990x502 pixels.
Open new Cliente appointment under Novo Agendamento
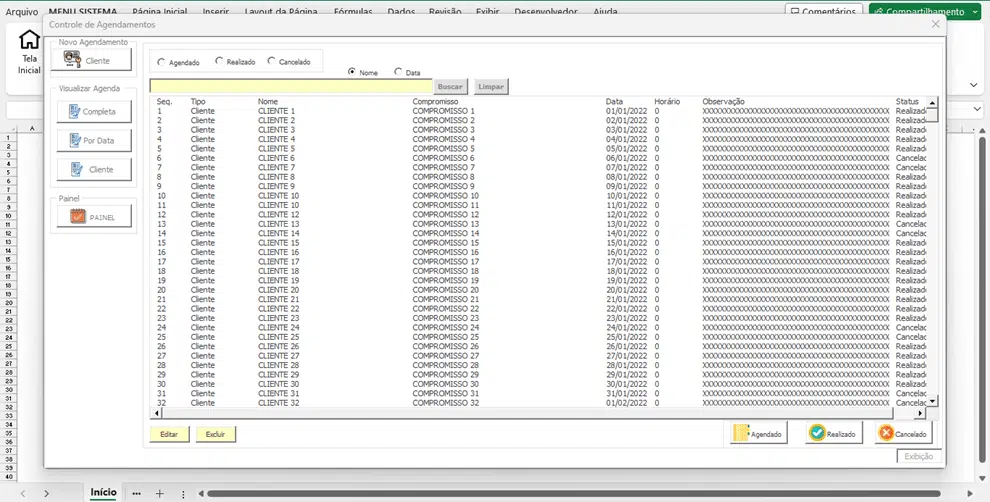(94, 61)
